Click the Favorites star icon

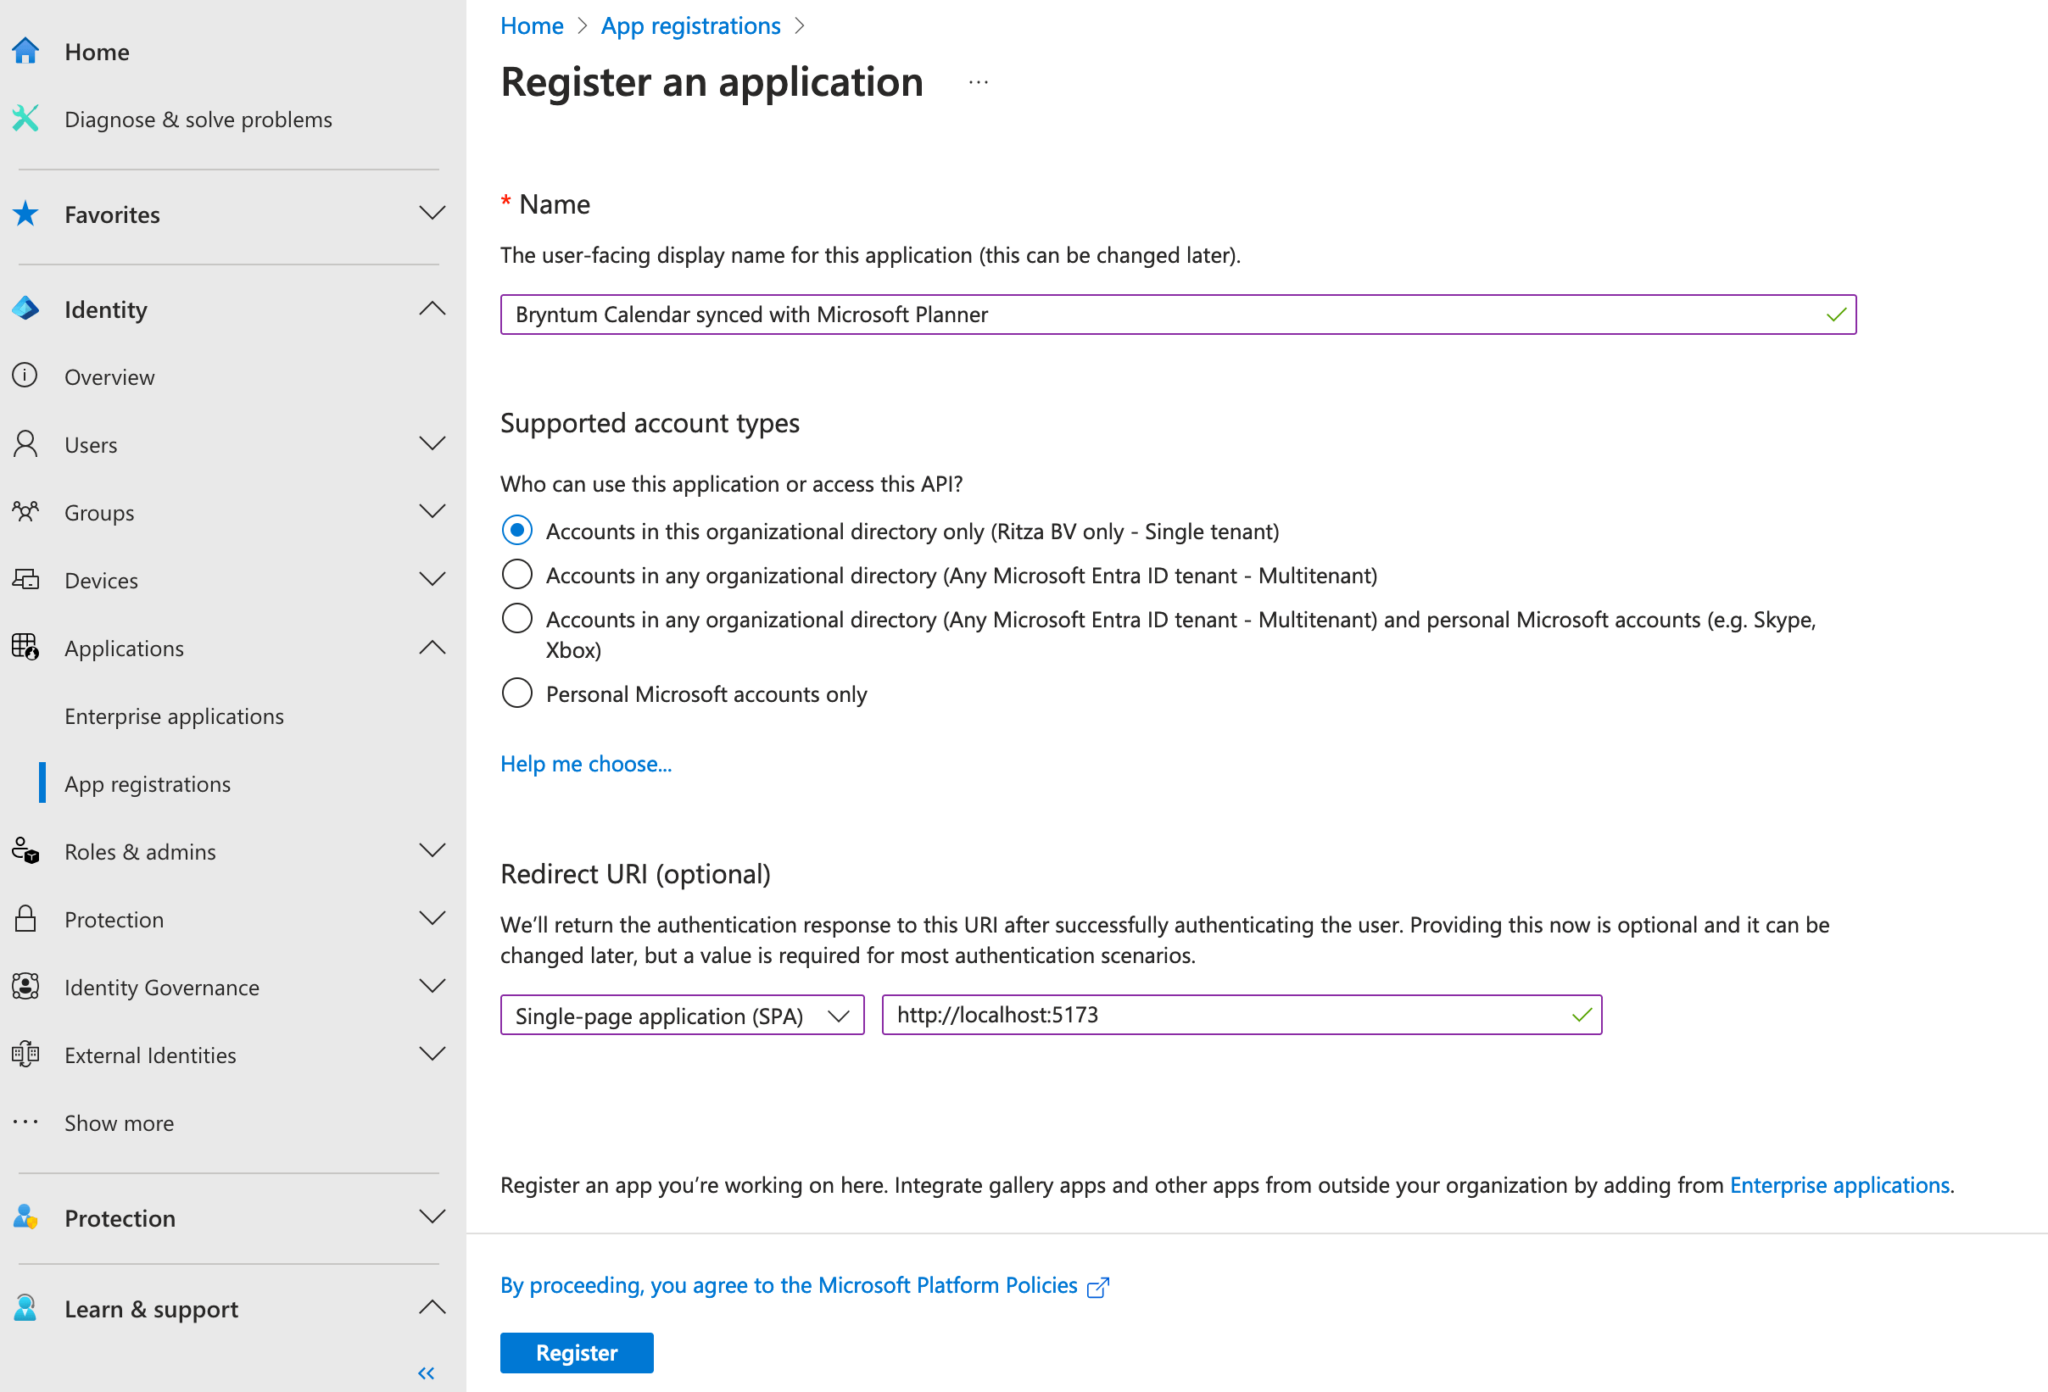(25, 213)
